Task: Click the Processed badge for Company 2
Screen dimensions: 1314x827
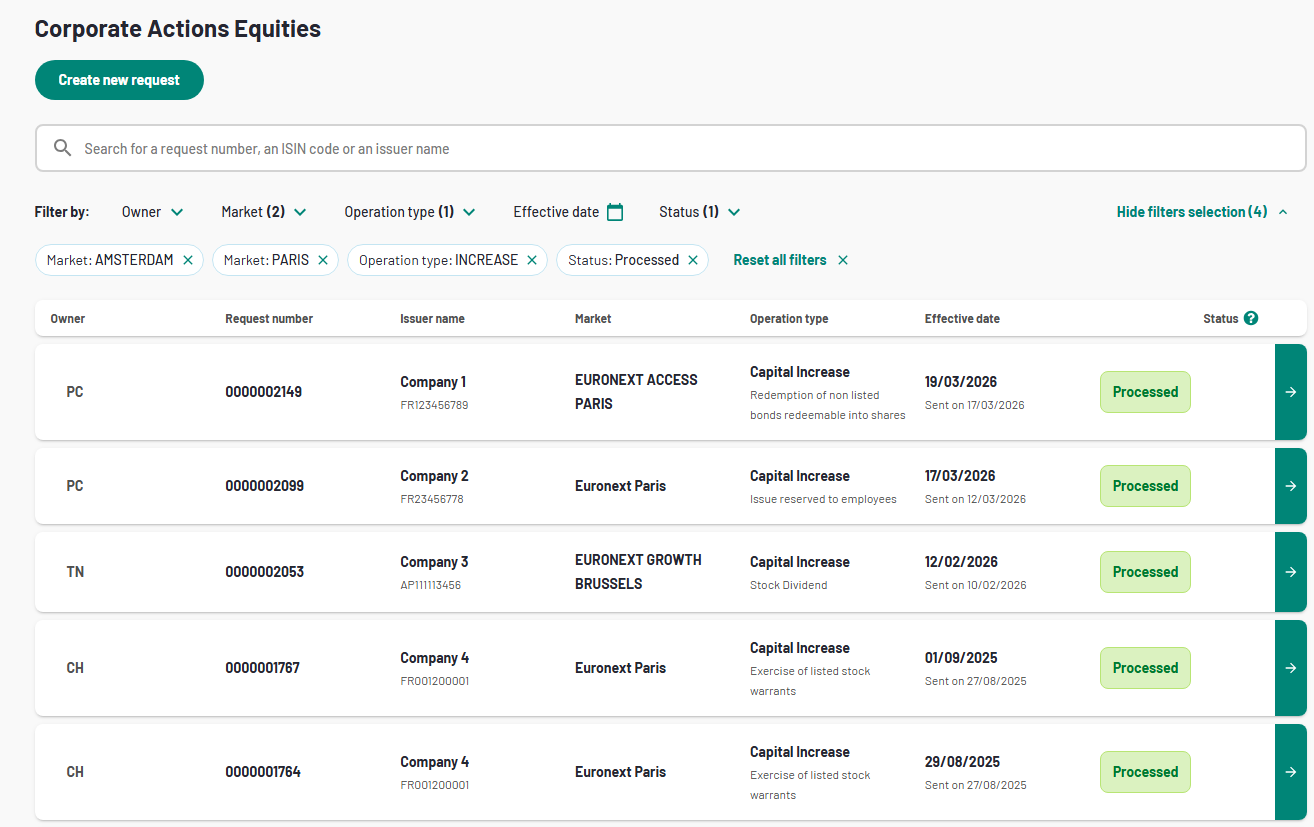Action: 1145,486
